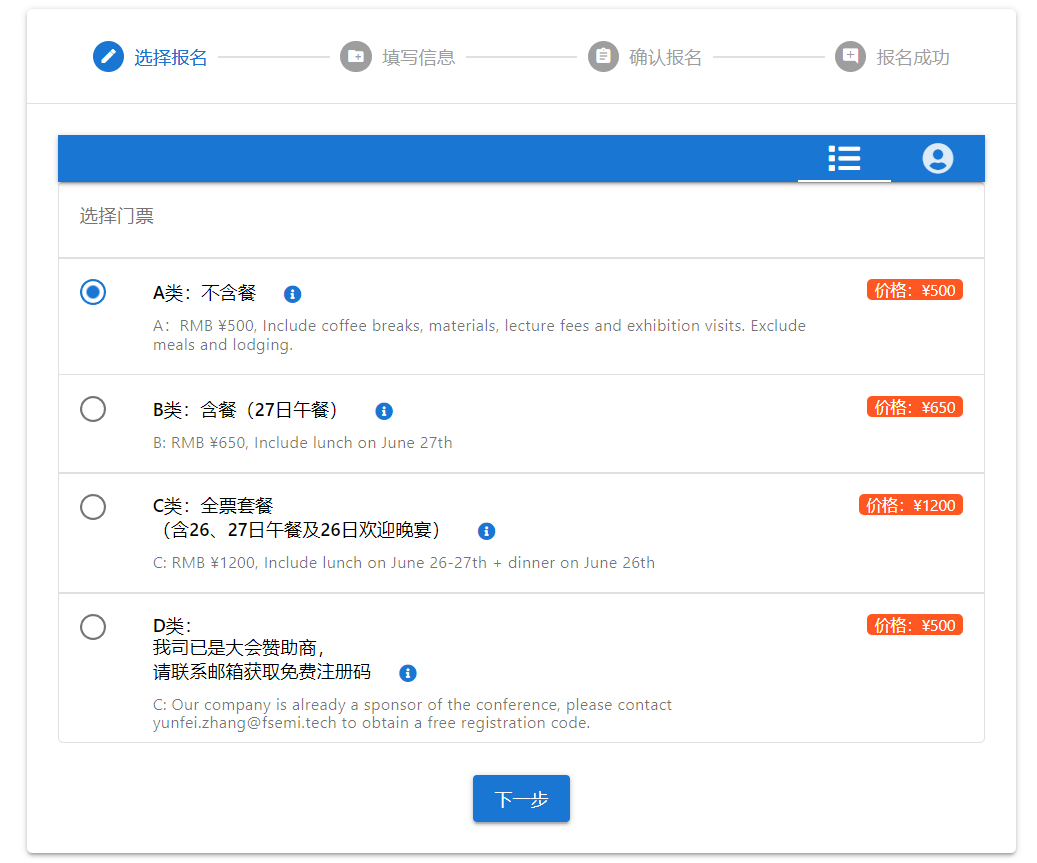This screenshot has height=863, width=1037.
Task: Click the 报名成功 step icon
Action: tap(849, 56)
